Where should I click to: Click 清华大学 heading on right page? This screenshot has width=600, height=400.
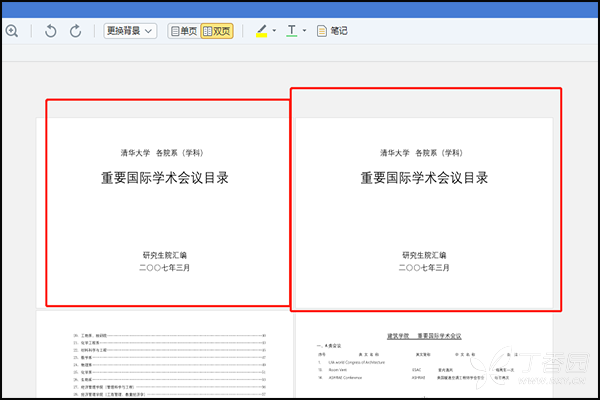tap(394, 153)
